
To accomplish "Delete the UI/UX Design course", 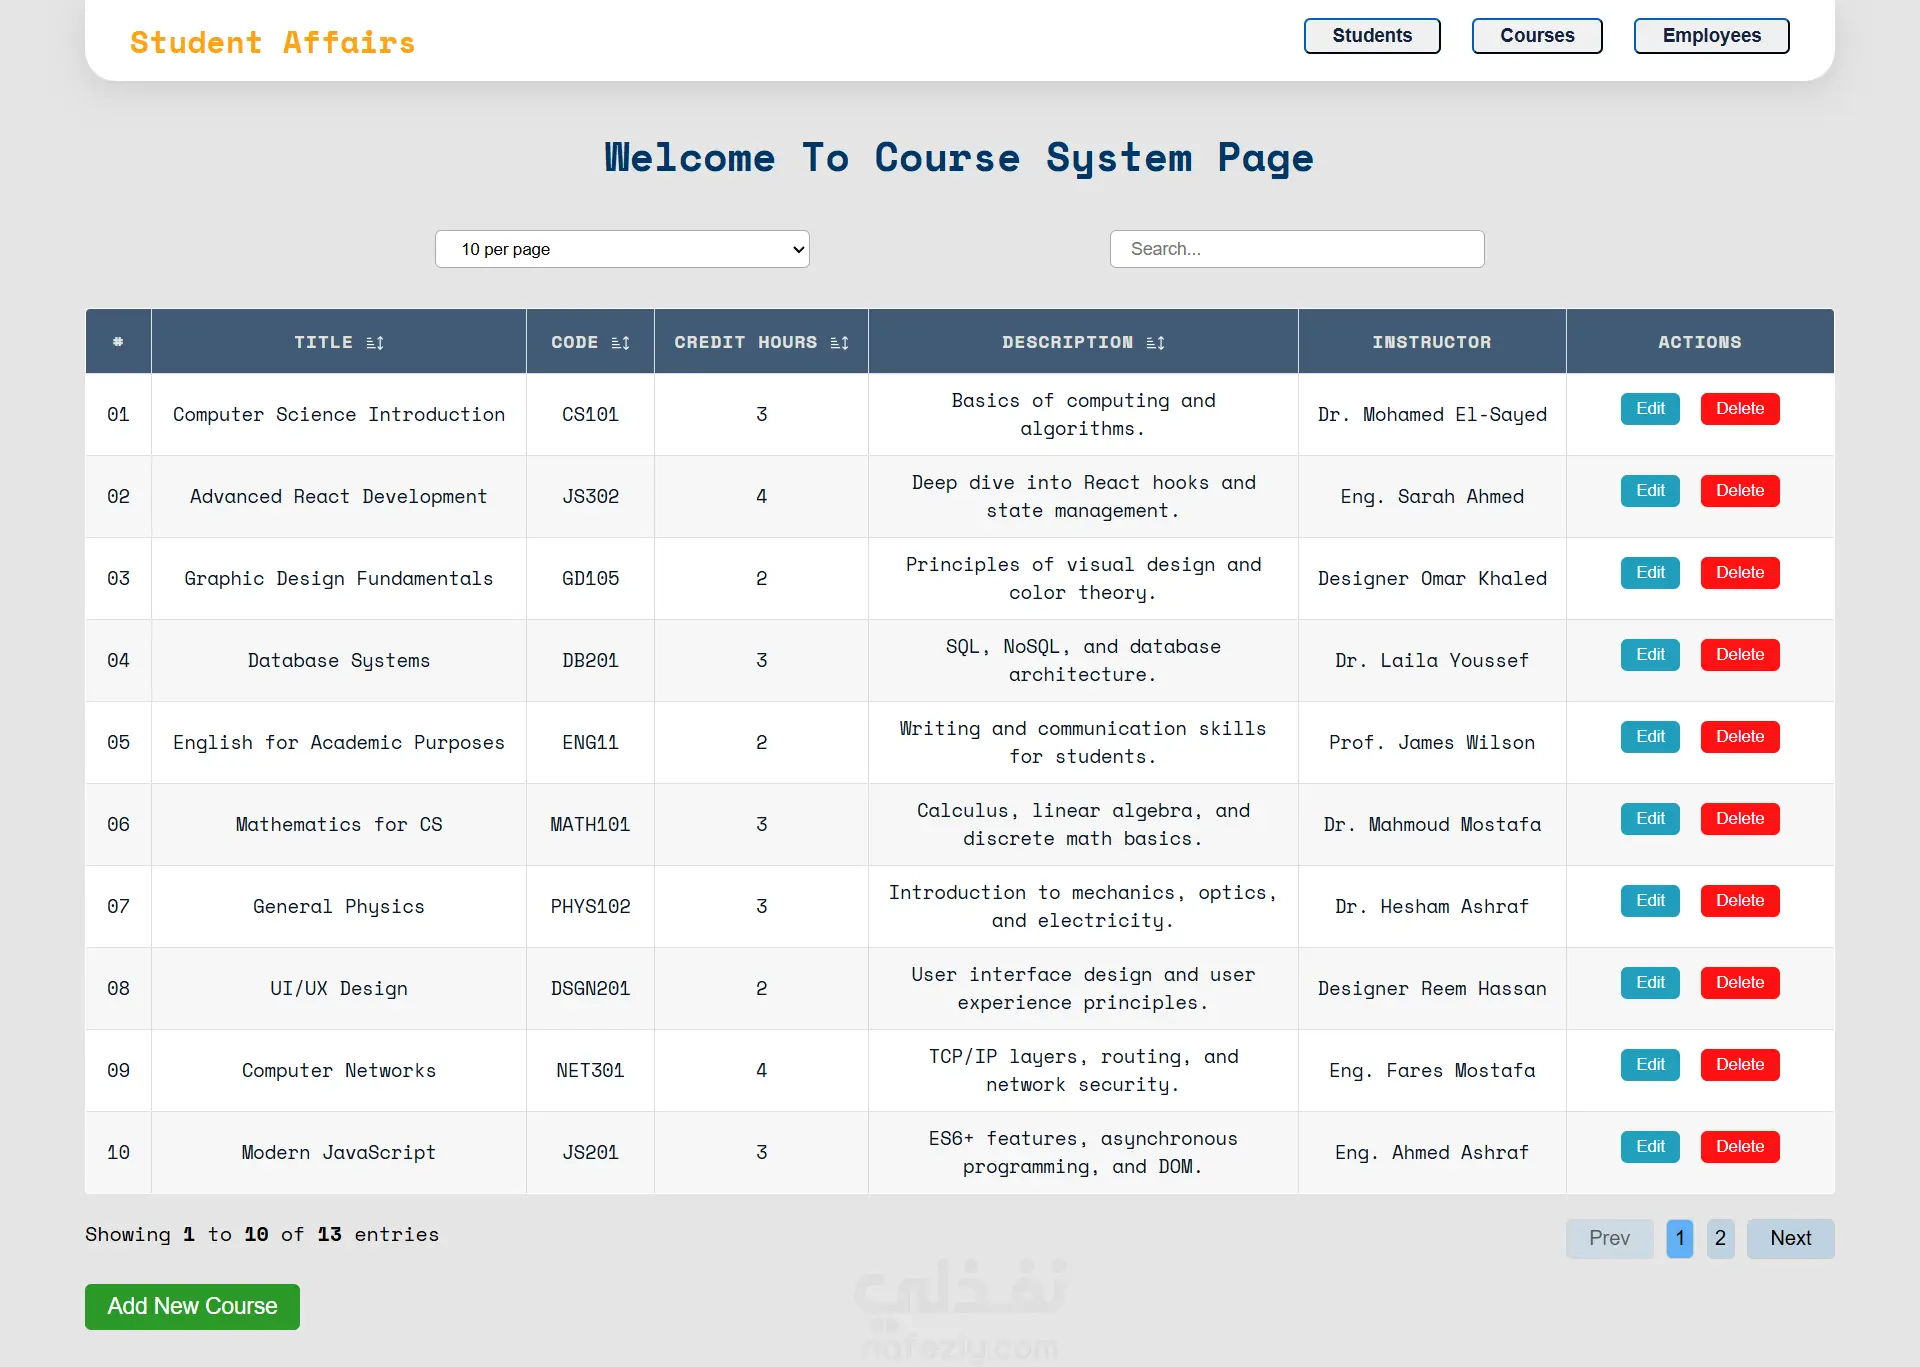I will coord(1739,983).
